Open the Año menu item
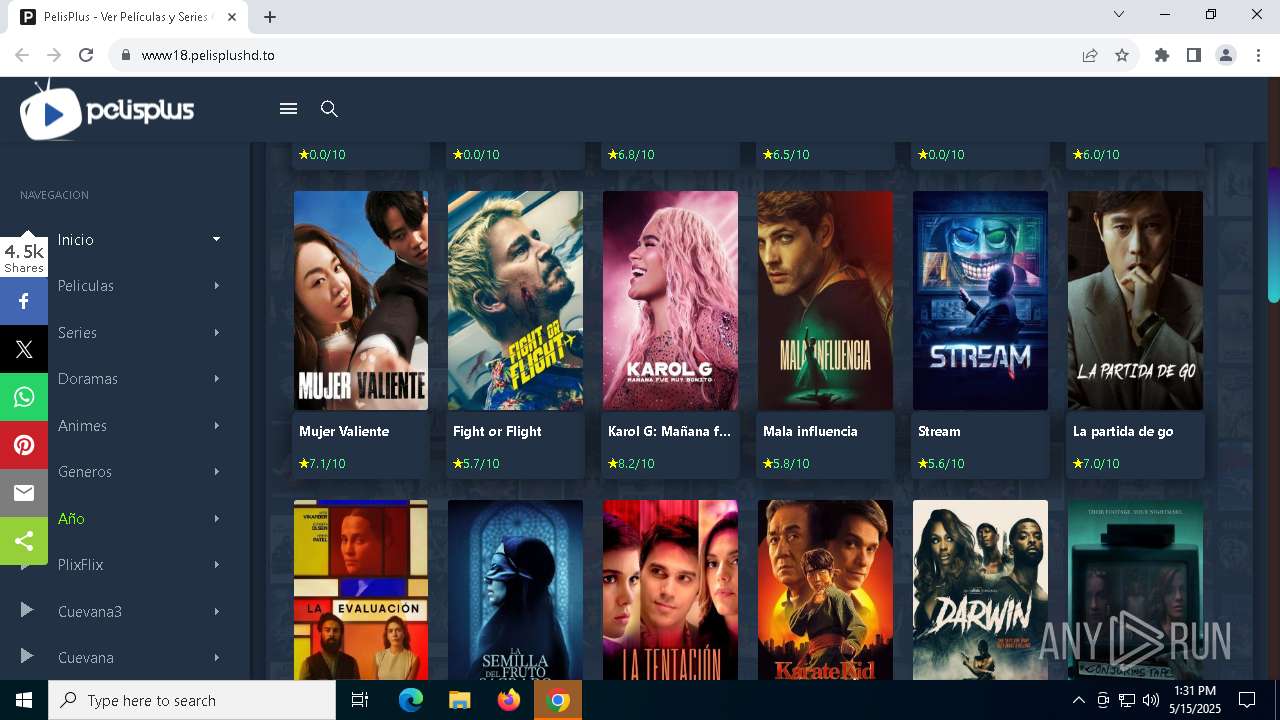This screenshot has width=1280, height=720. 71,519
